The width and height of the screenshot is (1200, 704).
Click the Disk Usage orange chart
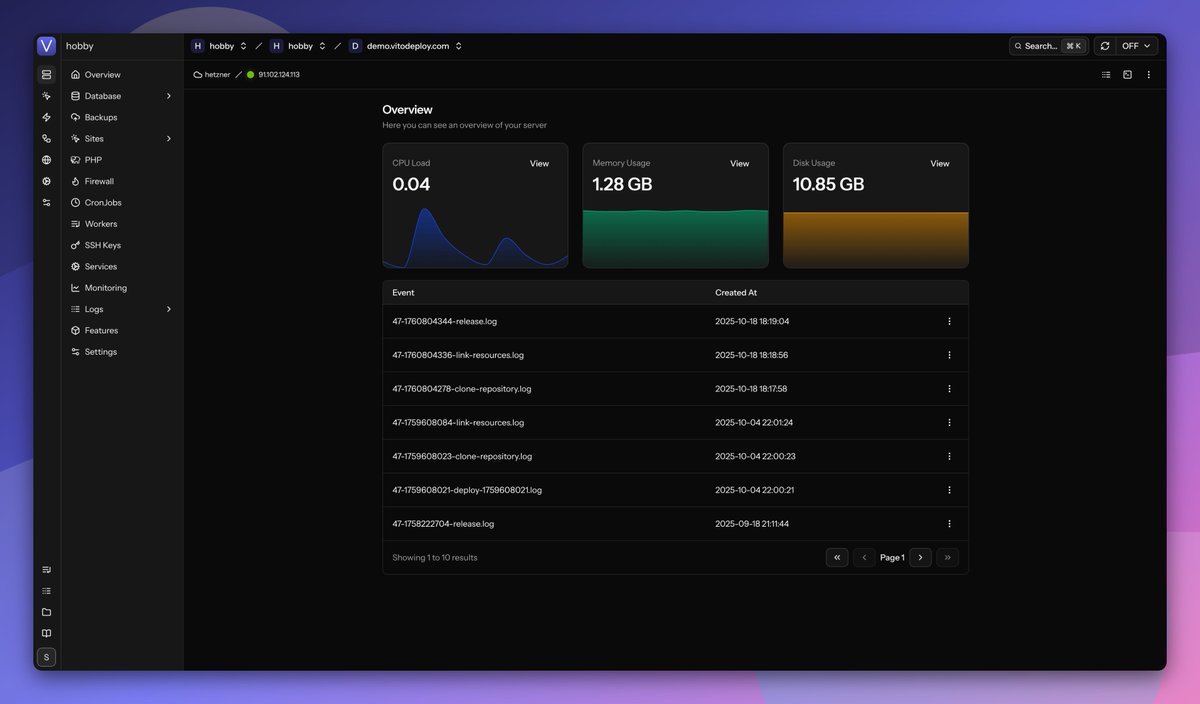(x=876, y=239)
